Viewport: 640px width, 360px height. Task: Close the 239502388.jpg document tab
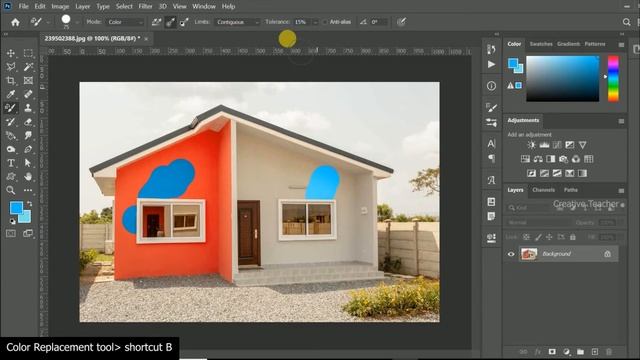pyautogui.click(x=146, y=39)
